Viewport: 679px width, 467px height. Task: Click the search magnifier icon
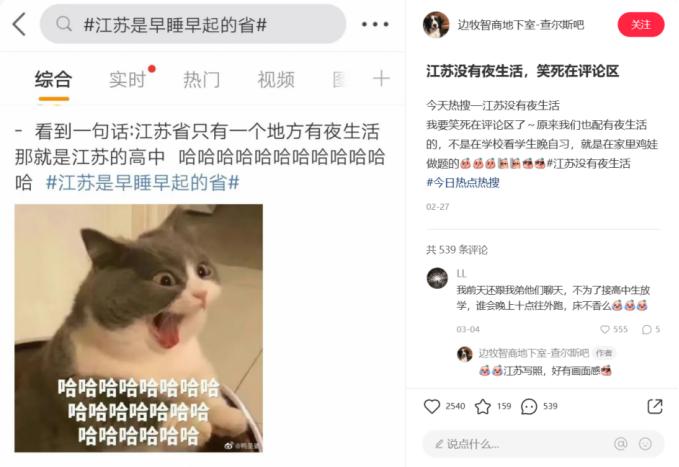(x=64, y=24)
